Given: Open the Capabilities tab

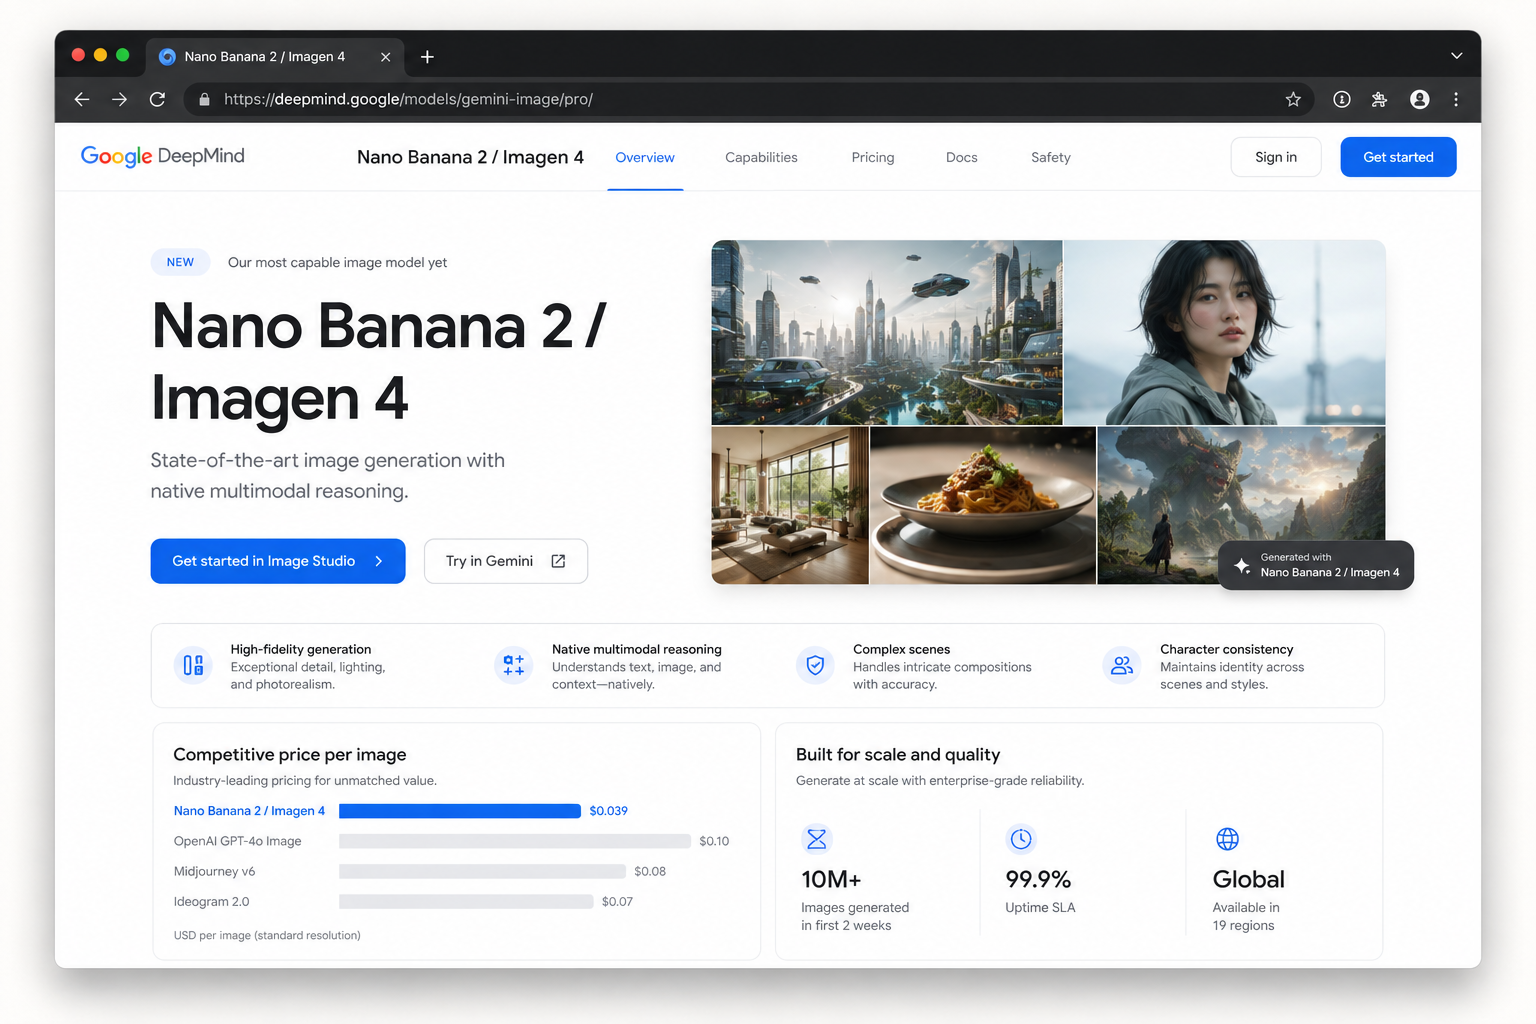Looking at the screenshot, I should pyautogui.click(x=761, y=157).
